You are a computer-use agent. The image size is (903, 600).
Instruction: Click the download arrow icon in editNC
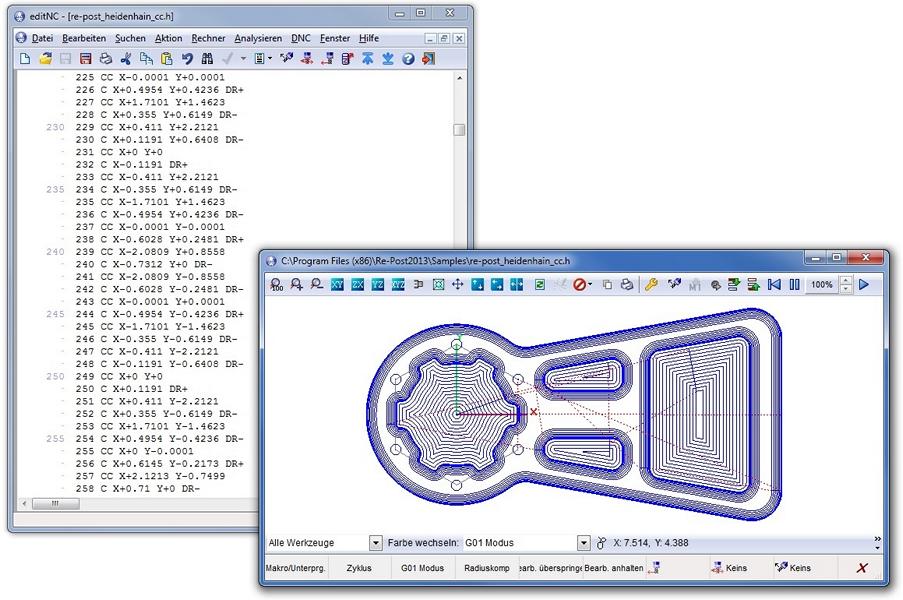(388, 59)
